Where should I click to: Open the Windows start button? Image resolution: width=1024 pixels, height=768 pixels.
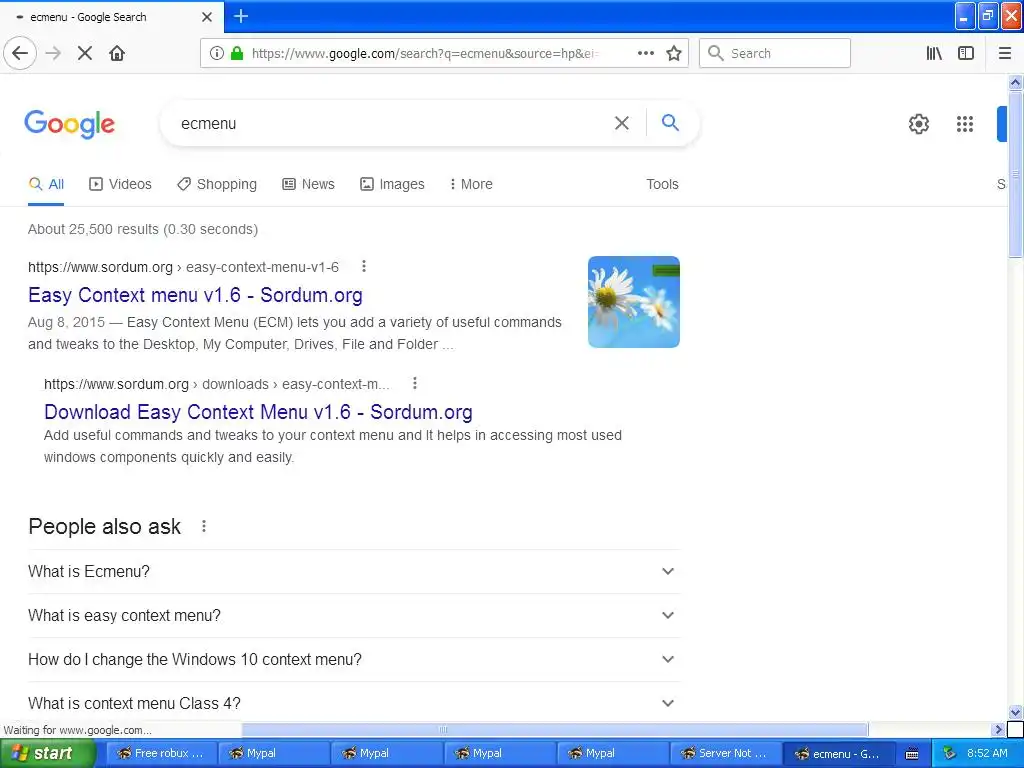click(x=47, y=754)
